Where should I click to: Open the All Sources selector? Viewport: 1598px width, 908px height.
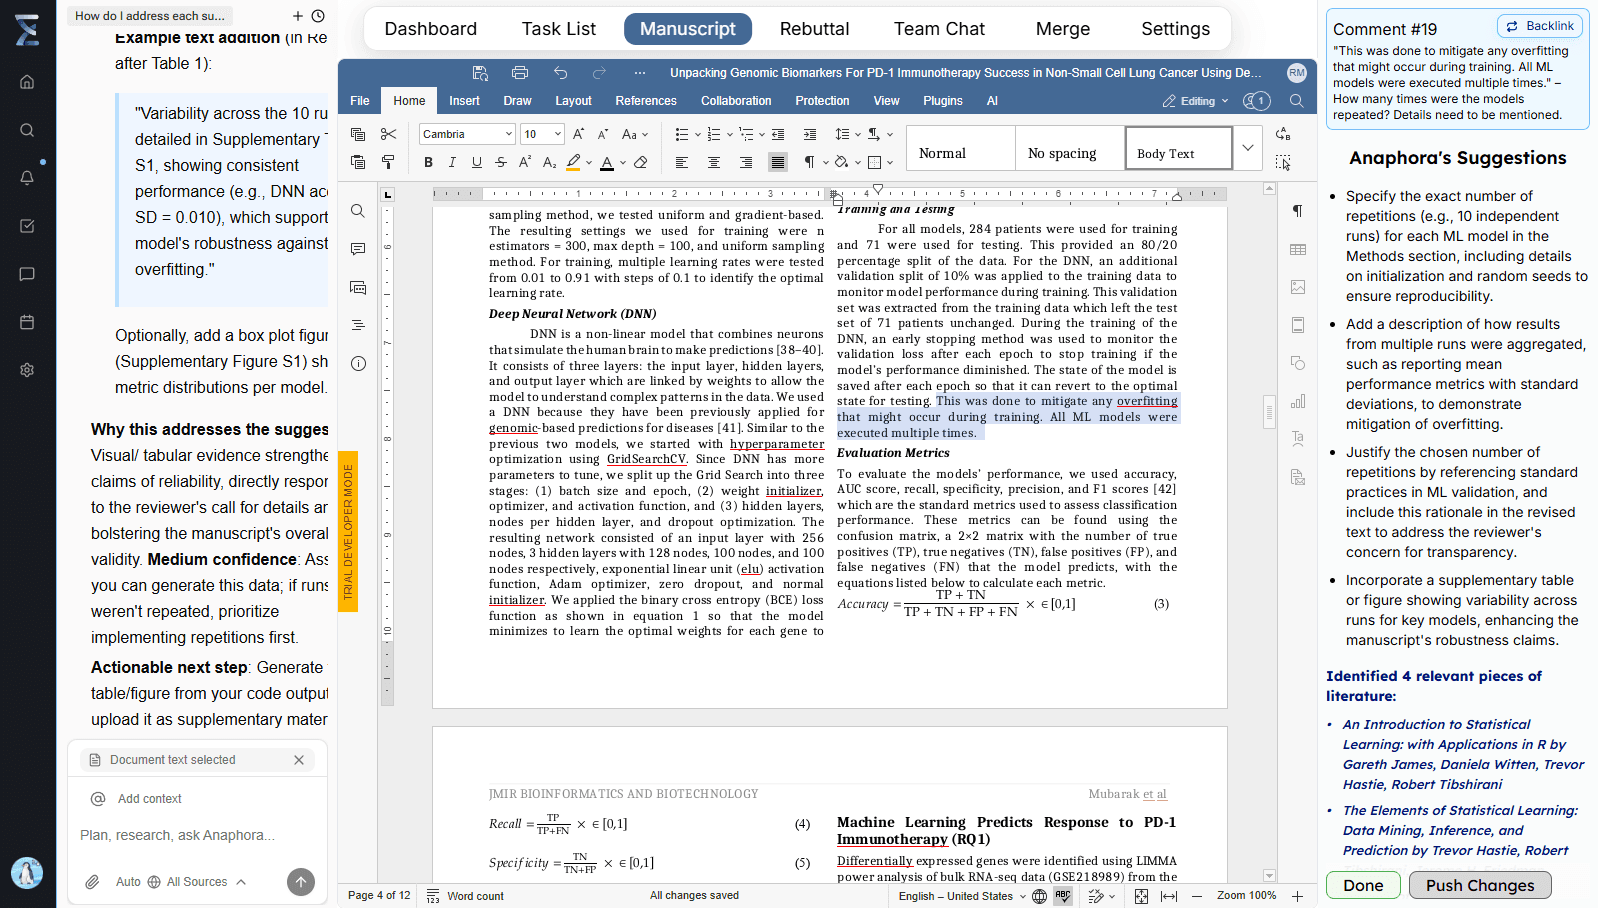[196, 882]
